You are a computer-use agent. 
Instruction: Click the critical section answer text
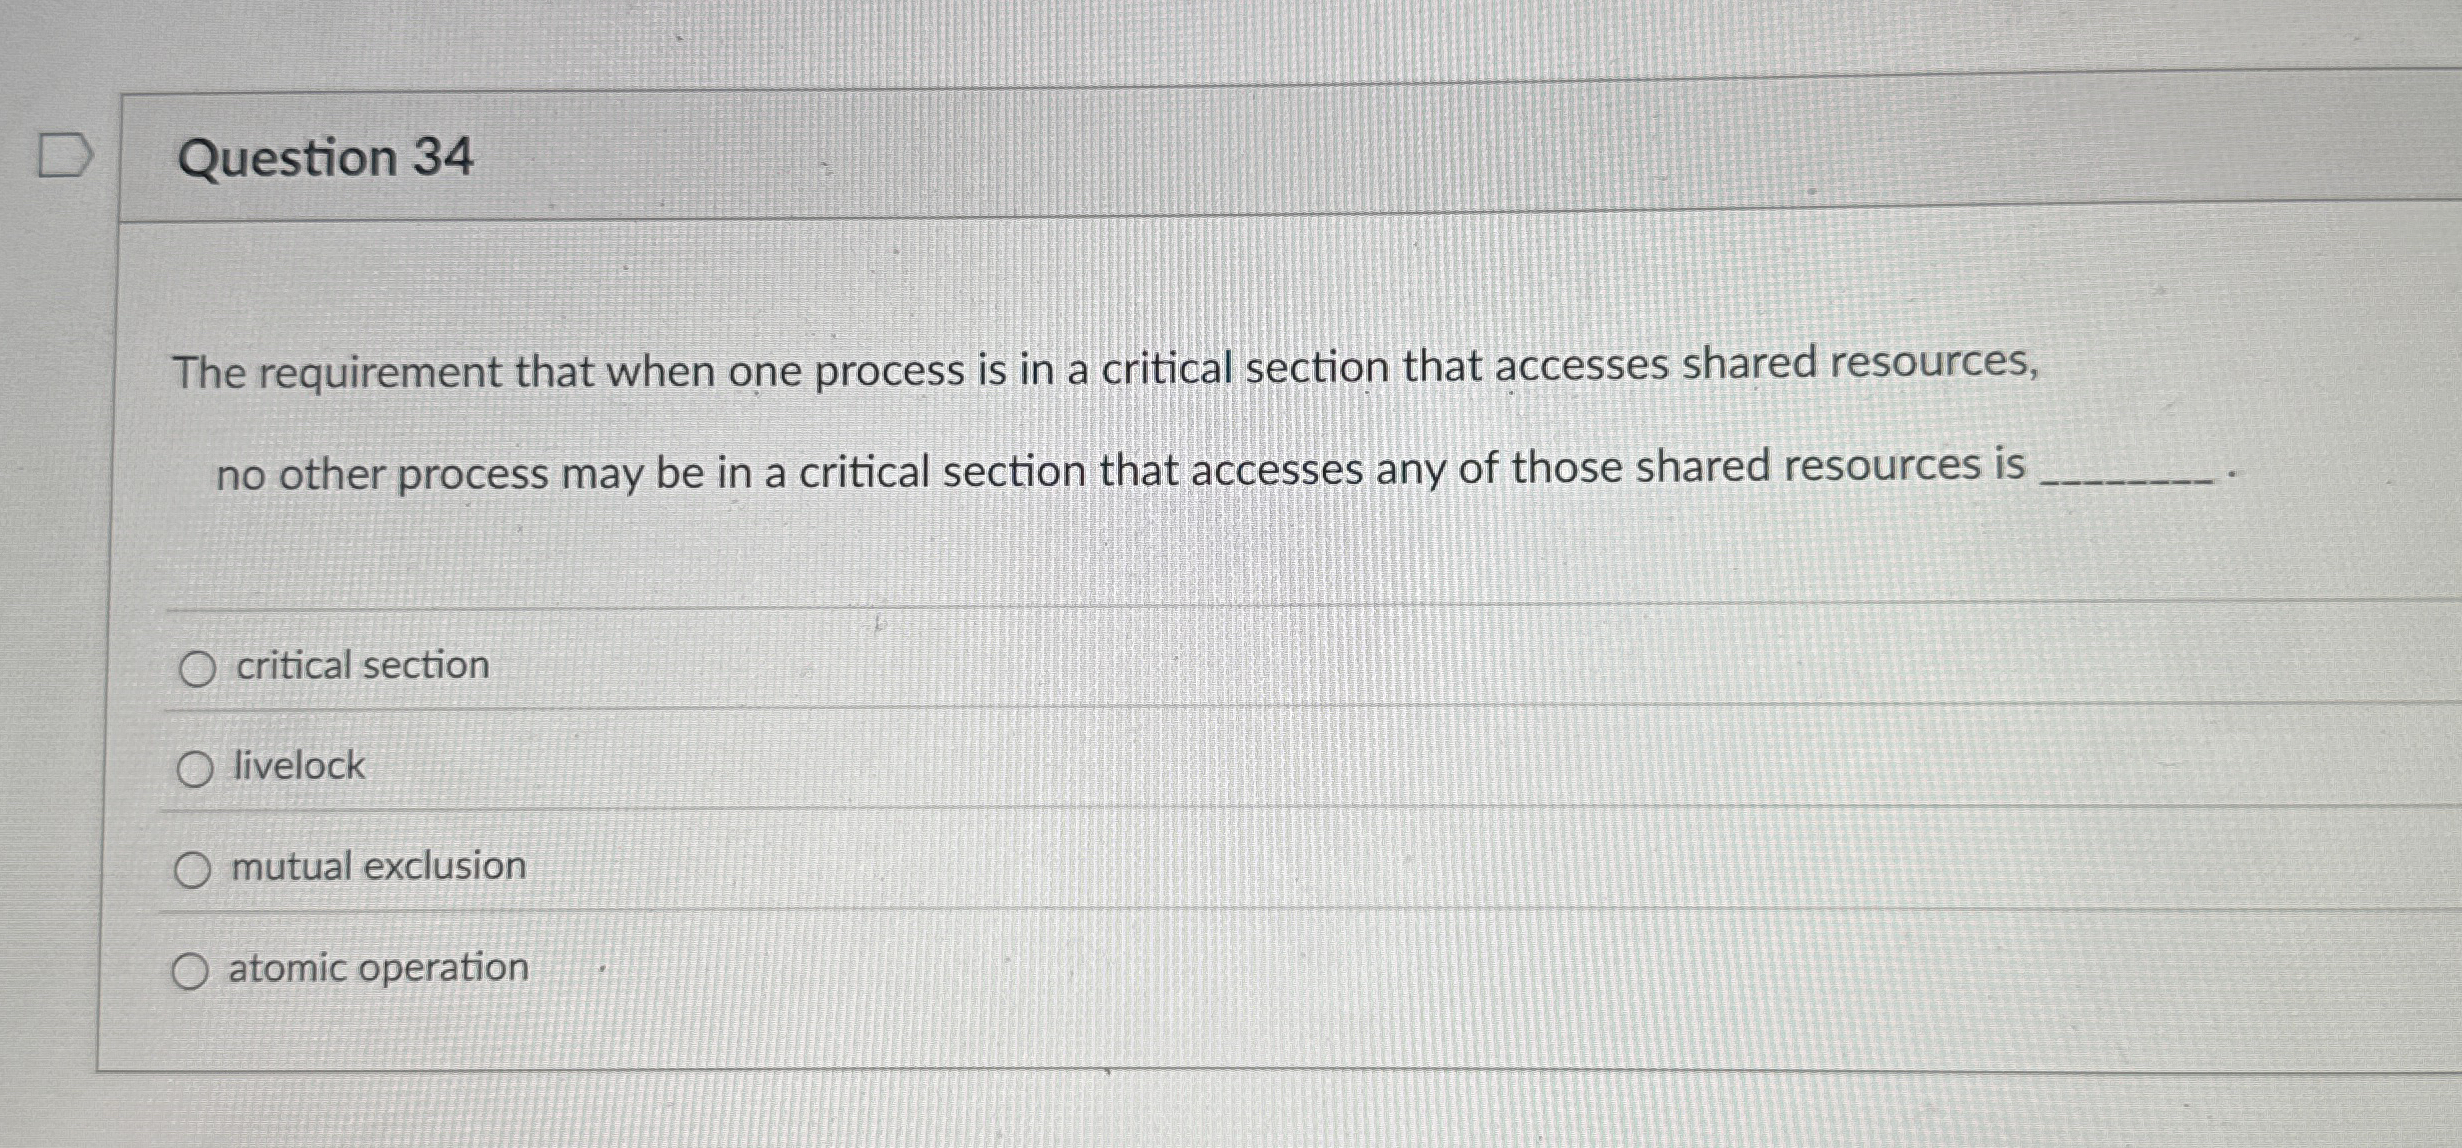point(360,666)
